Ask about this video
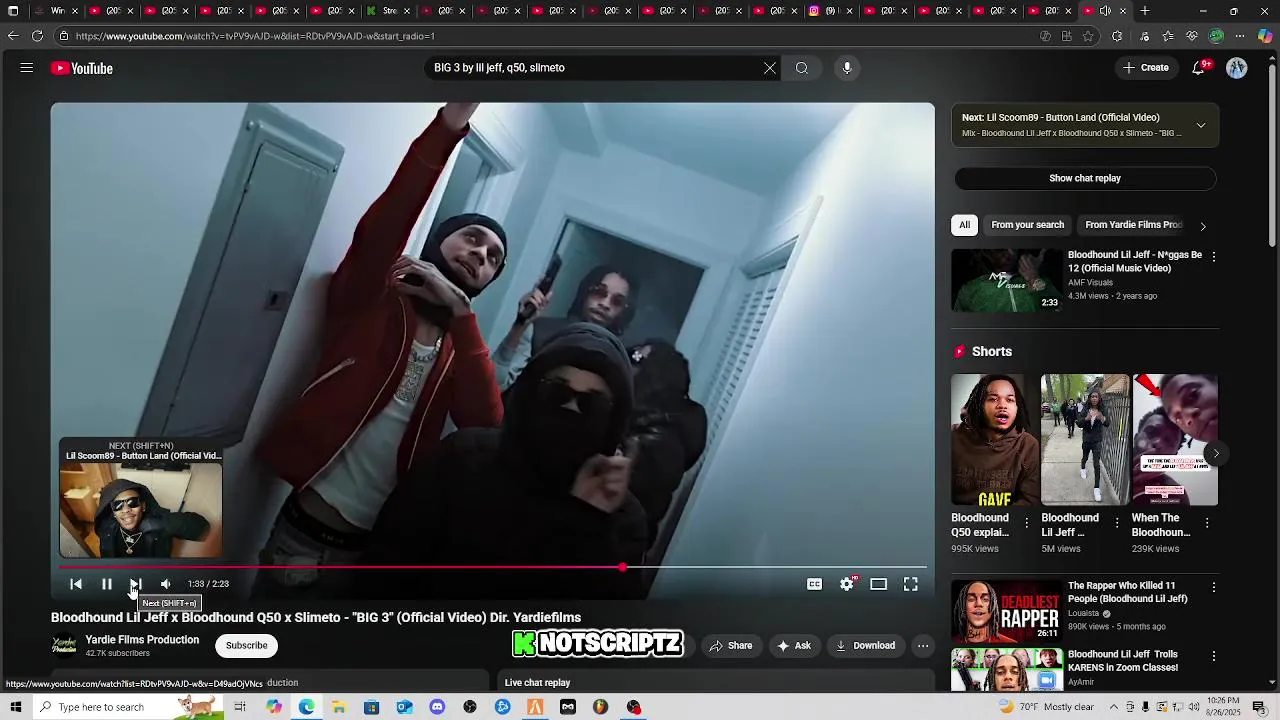Screen dimensions: 1280x720 pyautogui.click(x=794, y=646)
